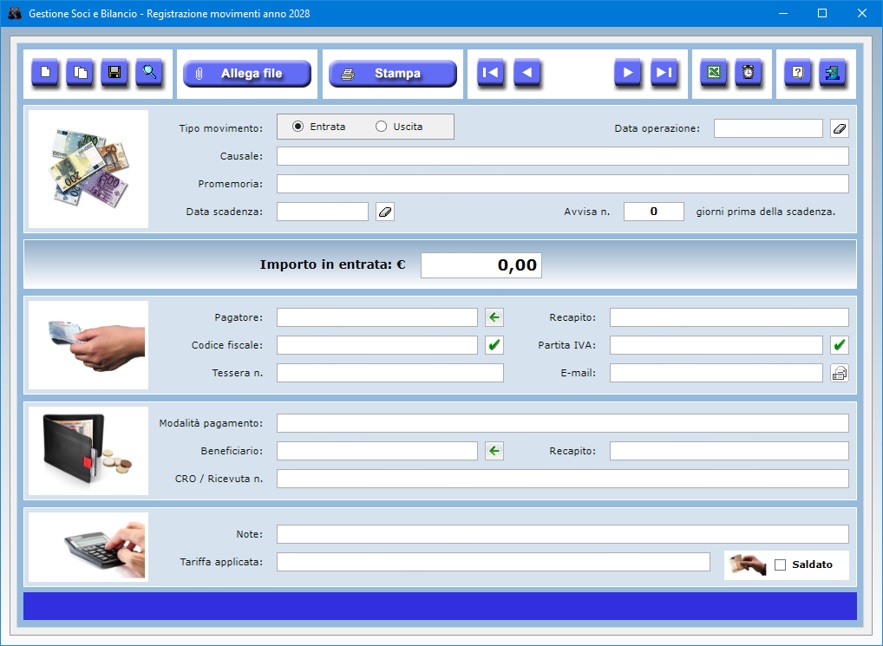Click the Importo in entrata amount field

point(481,265)
